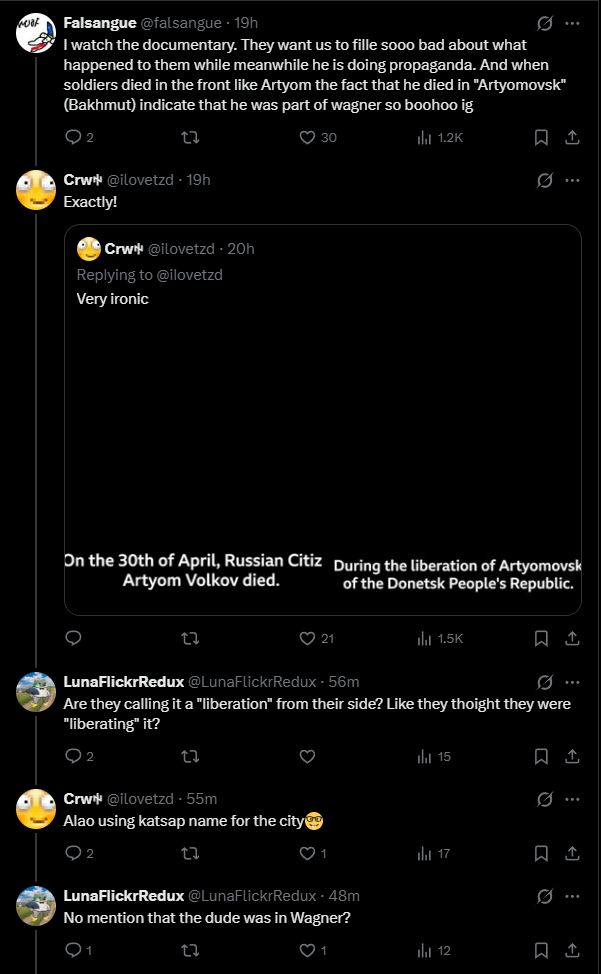The height and width of the screenshot is (974, 601).
Task: Open Falsangue's profile avatar
Action: point(36,34)
